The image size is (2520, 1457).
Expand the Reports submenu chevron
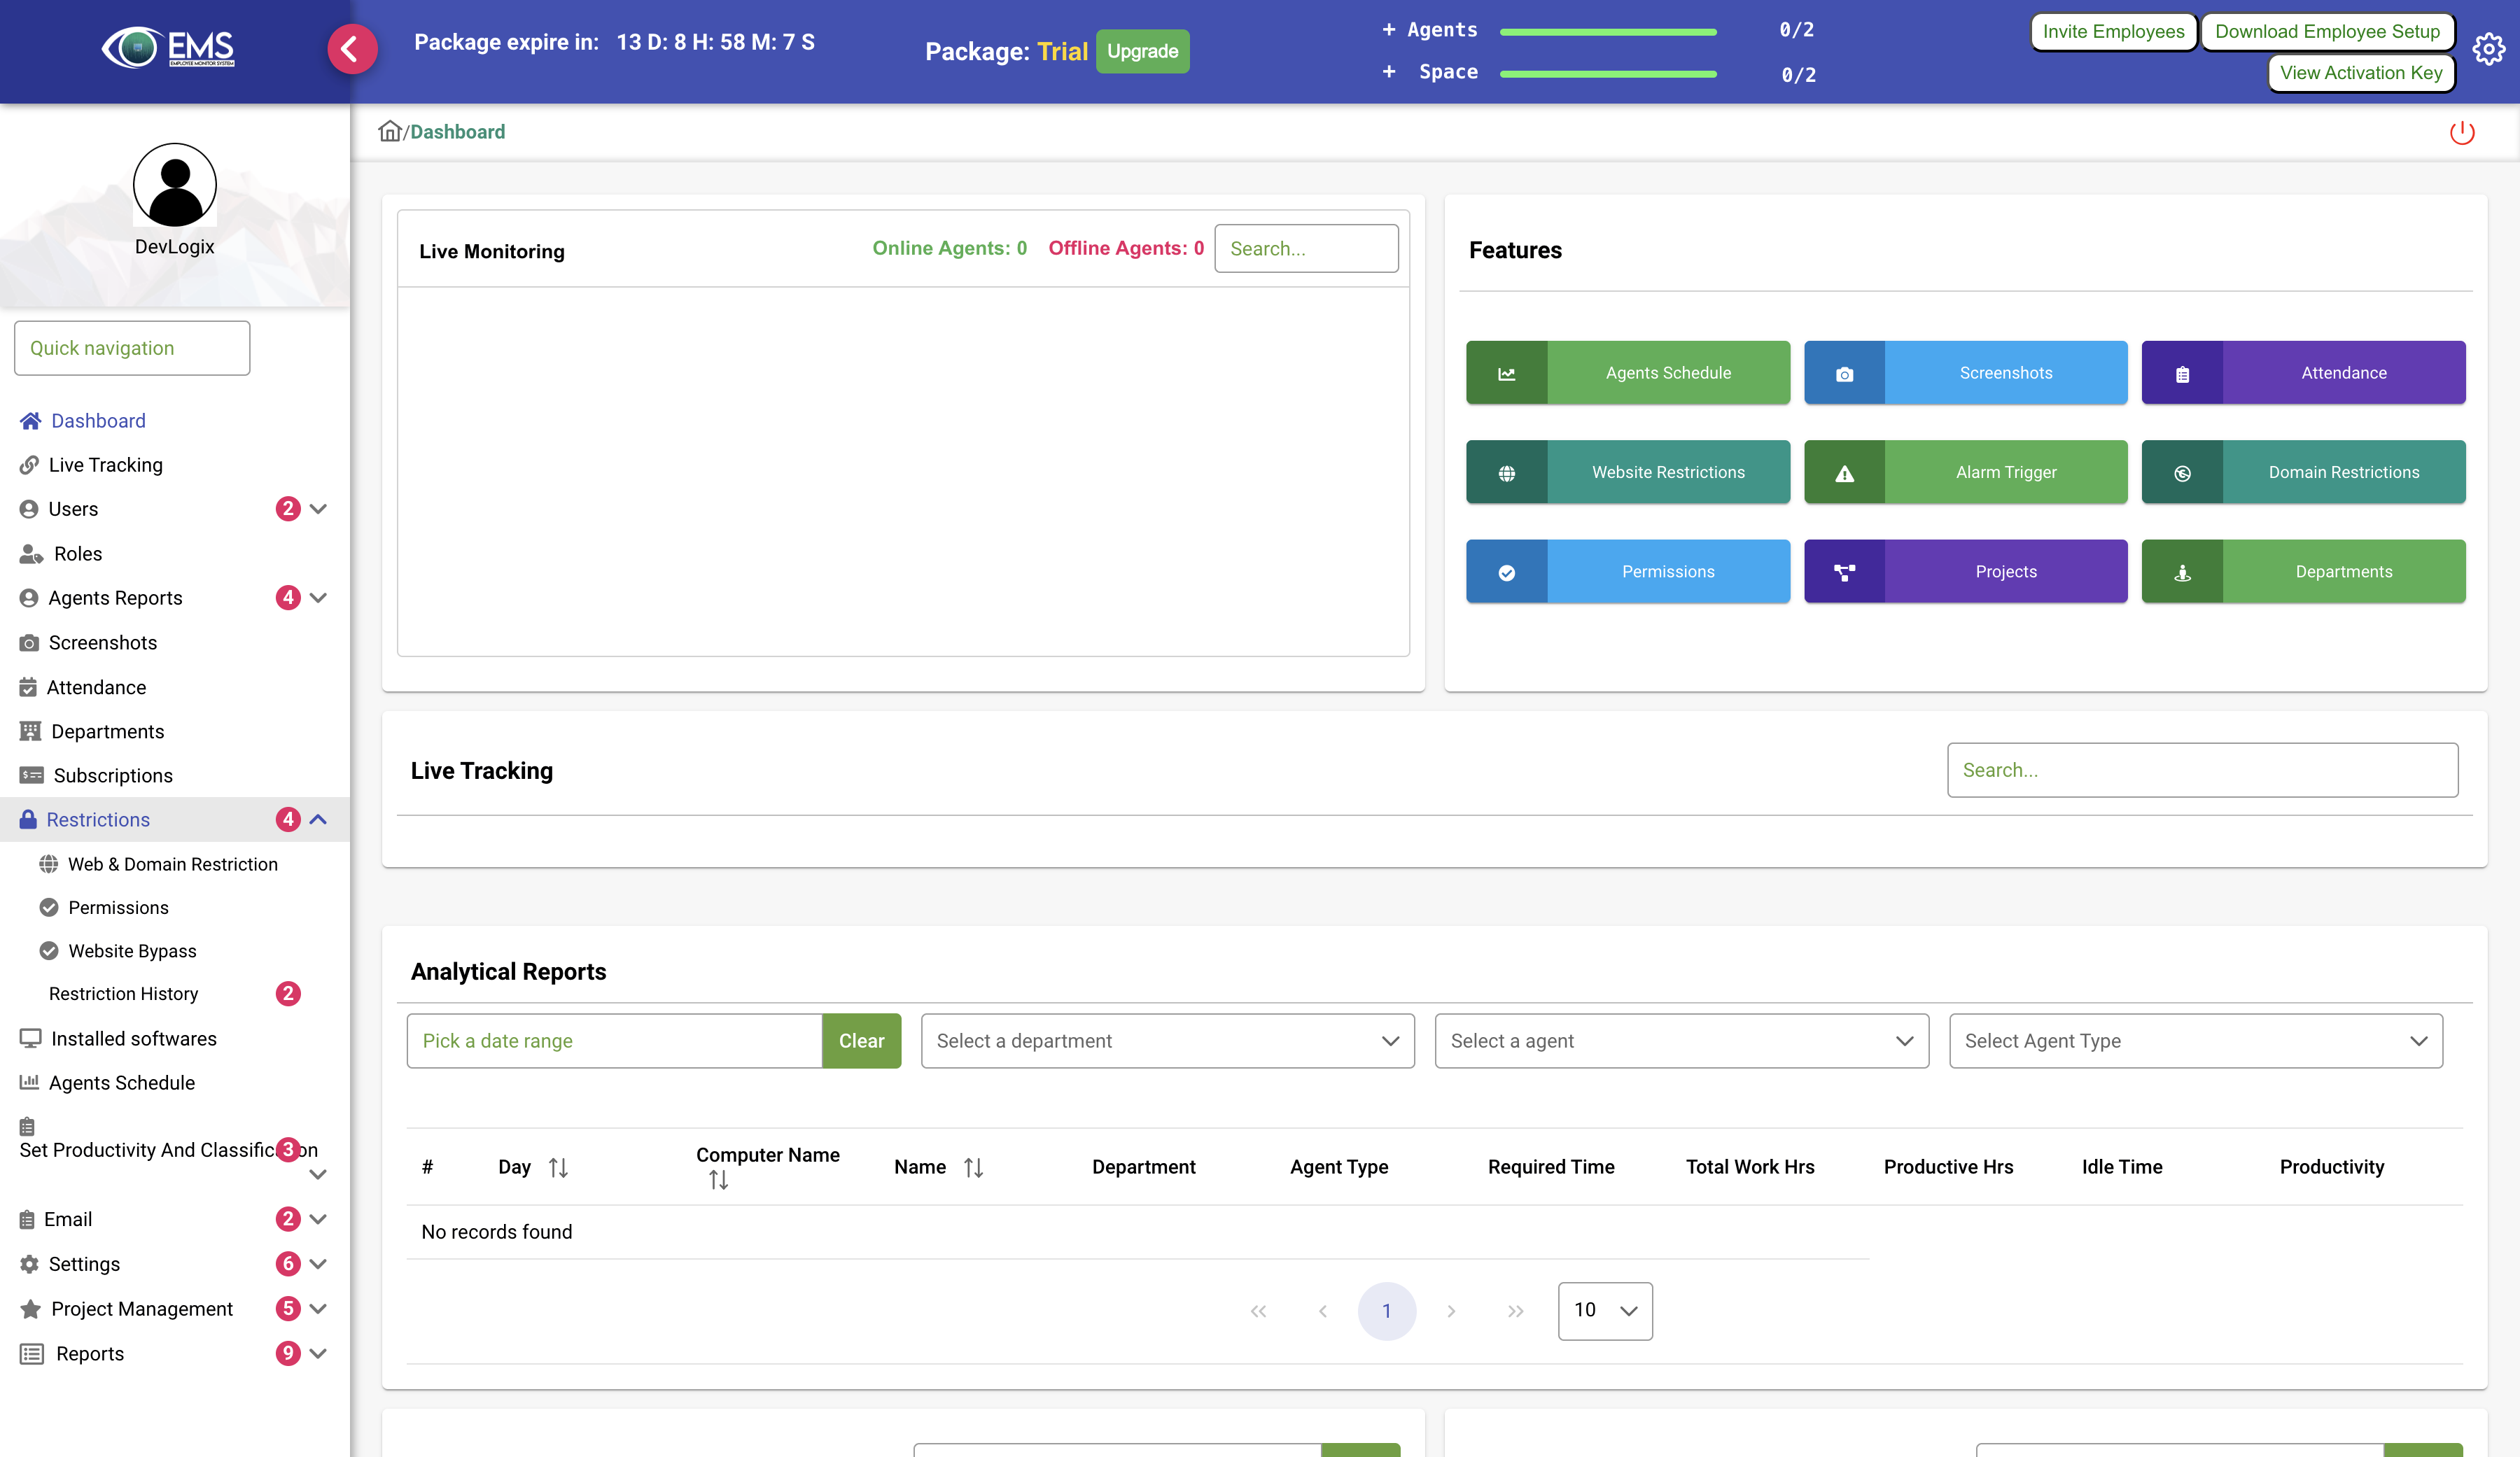coord(318,1354)
